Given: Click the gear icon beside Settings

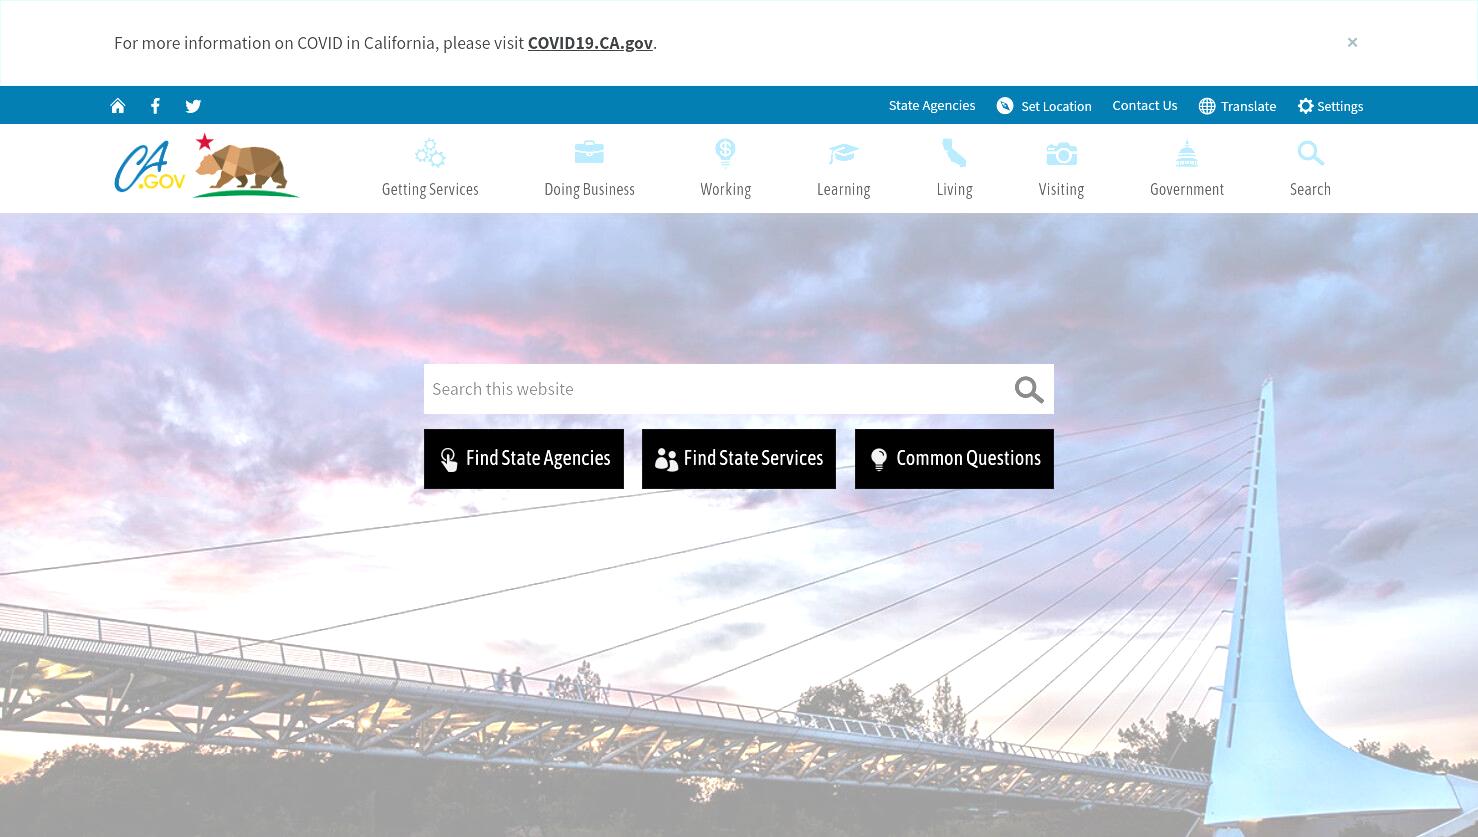Looking at the screenshot, I should pyautogui.click(x=1305, y=106).
